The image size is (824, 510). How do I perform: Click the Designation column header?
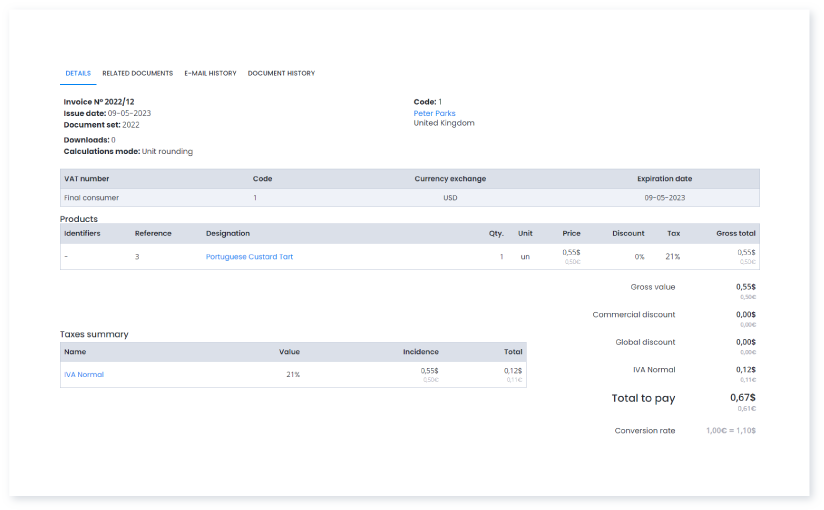pos(228,233)
